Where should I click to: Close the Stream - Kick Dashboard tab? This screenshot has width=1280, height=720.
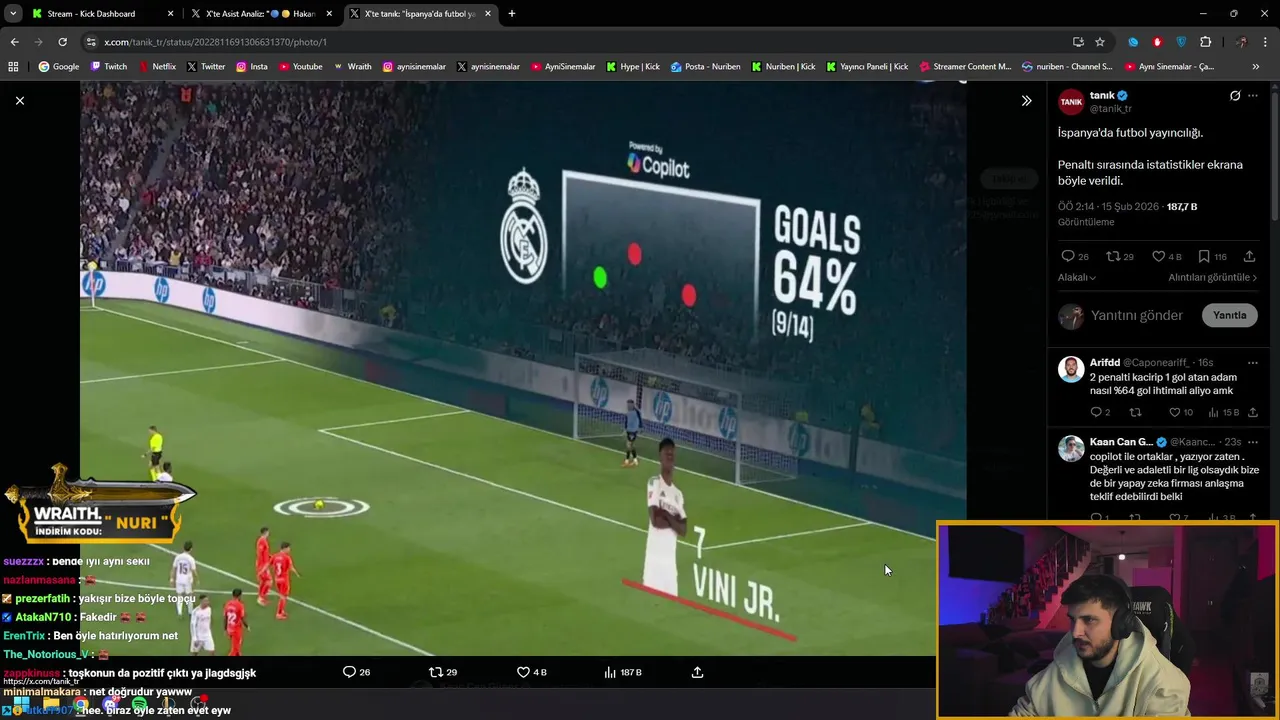170,14
